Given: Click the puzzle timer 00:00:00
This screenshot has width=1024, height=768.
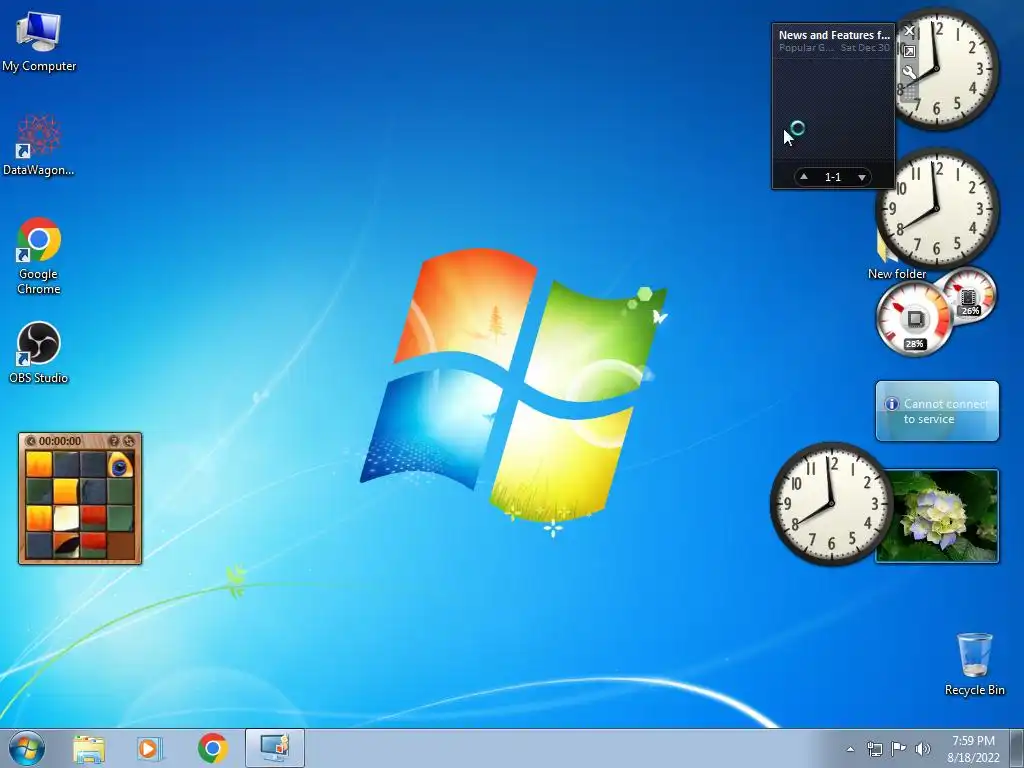Looking at the screenshot, I should tap(60, 441).
